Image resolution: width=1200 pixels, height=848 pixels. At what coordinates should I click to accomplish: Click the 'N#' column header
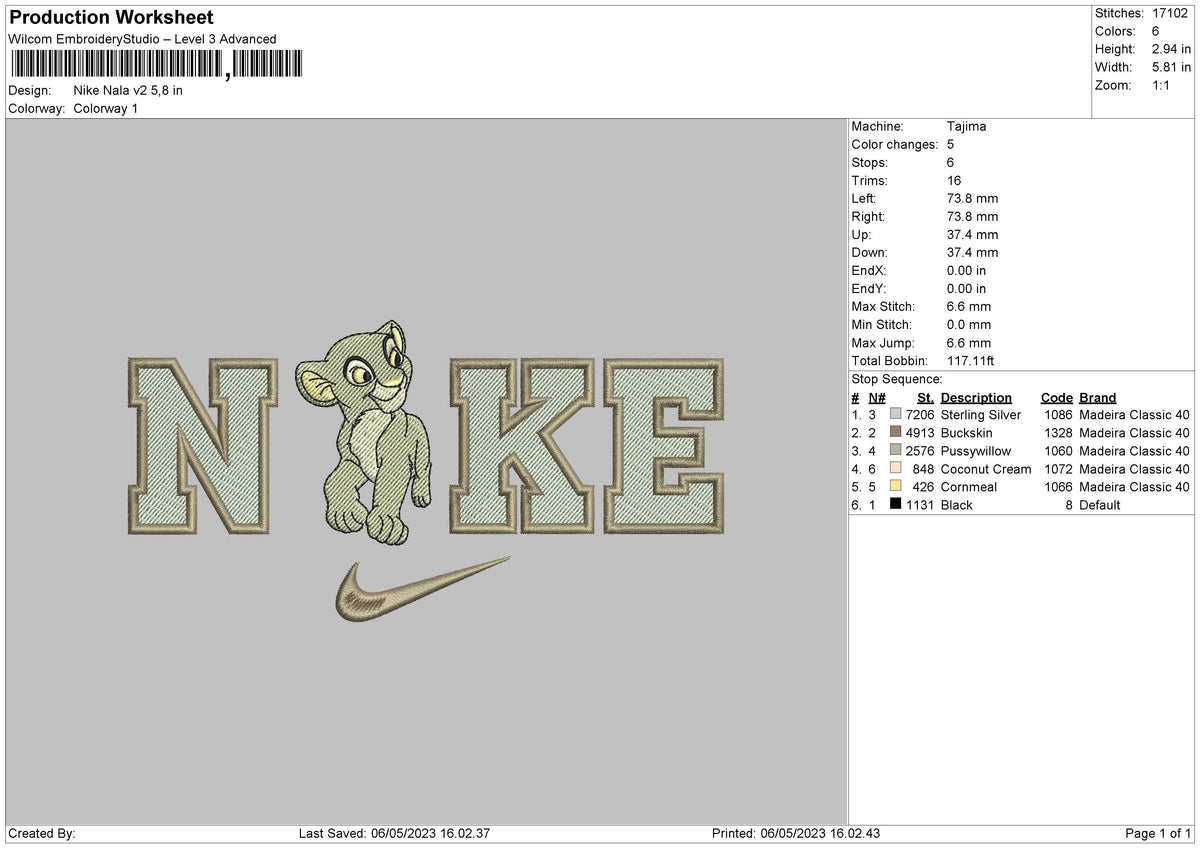pos(879,398)
